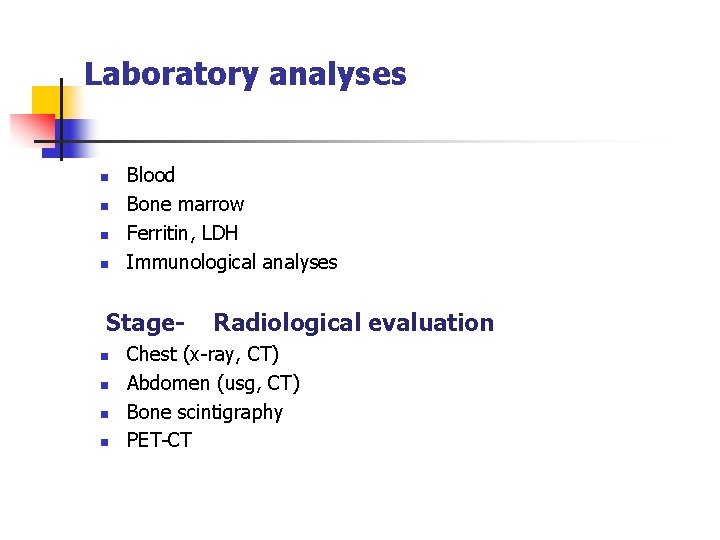Click the bullet next to Chest (x-ray, CT)
720x540 pixels.
[x=102, y=357]
